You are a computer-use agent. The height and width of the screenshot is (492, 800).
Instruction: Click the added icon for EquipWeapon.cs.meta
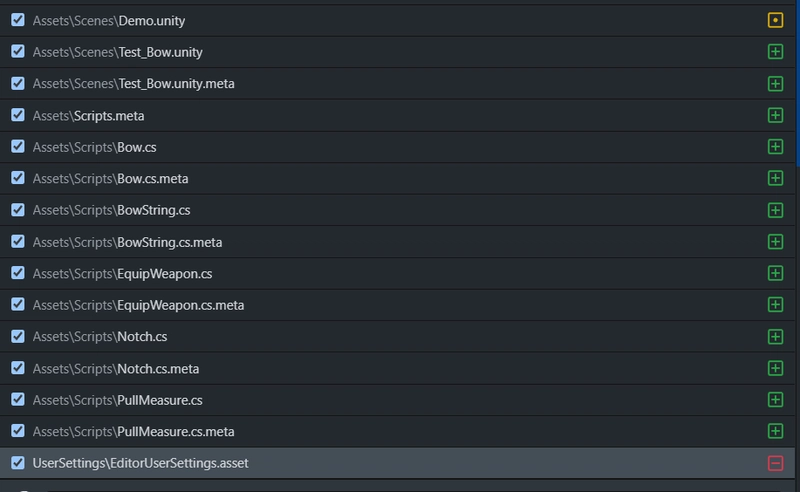tap(775, 305)
